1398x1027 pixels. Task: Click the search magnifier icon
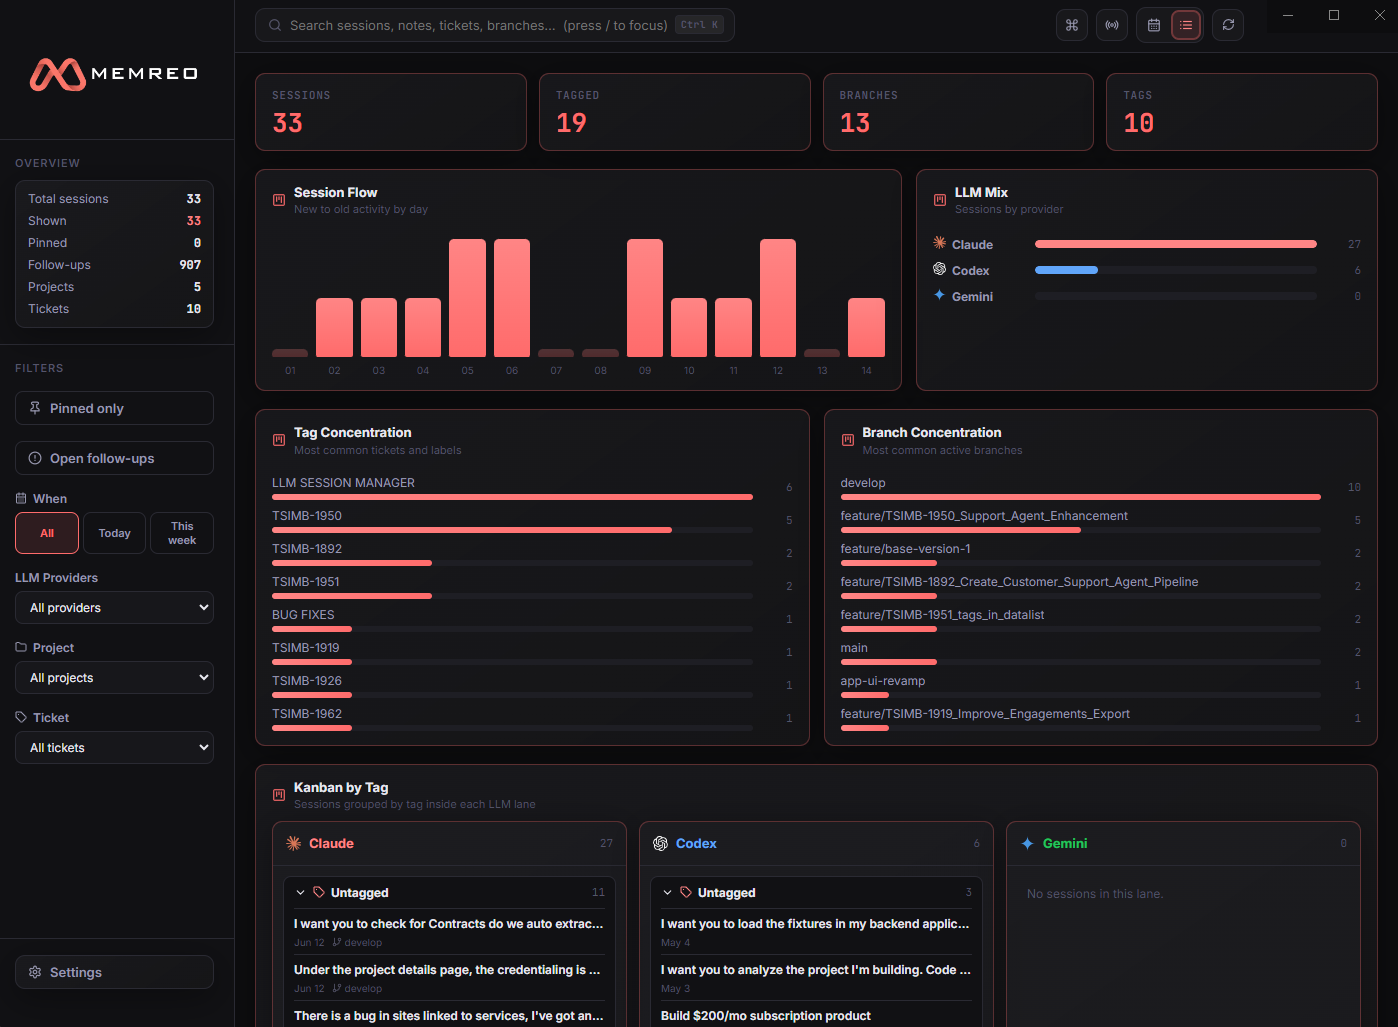point(275,25)
